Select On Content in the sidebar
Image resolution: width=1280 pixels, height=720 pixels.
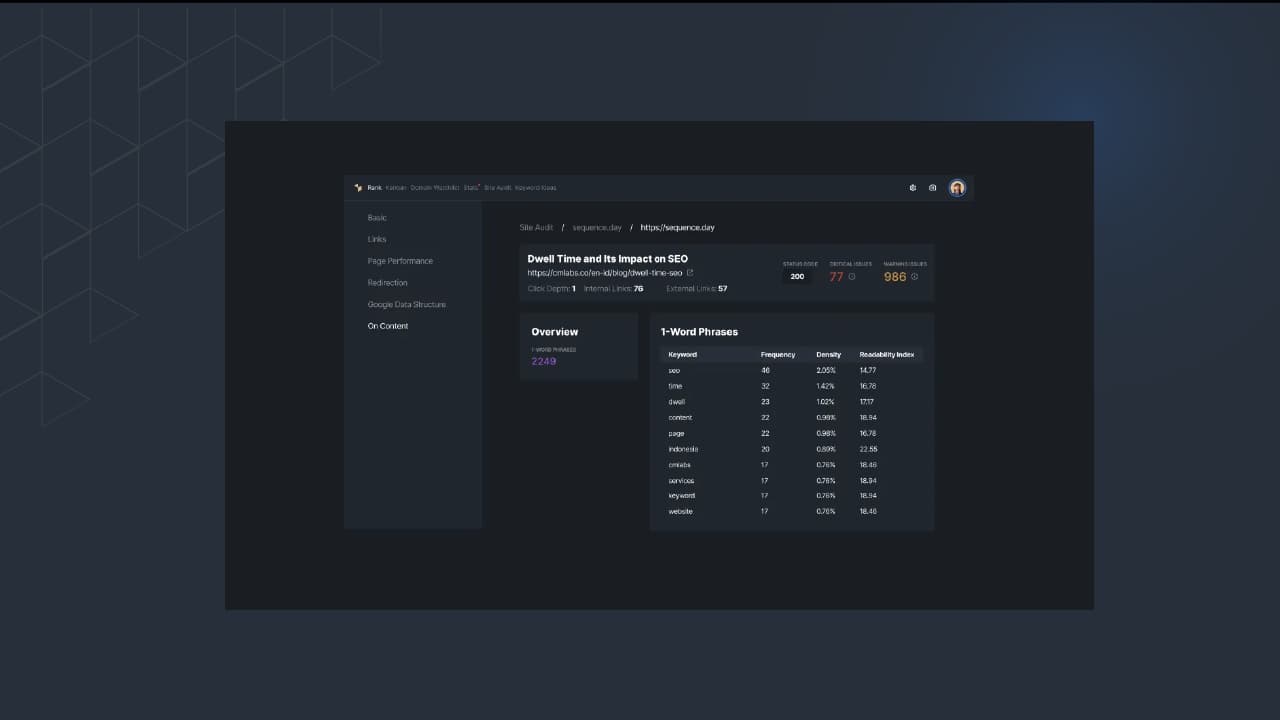388,326
